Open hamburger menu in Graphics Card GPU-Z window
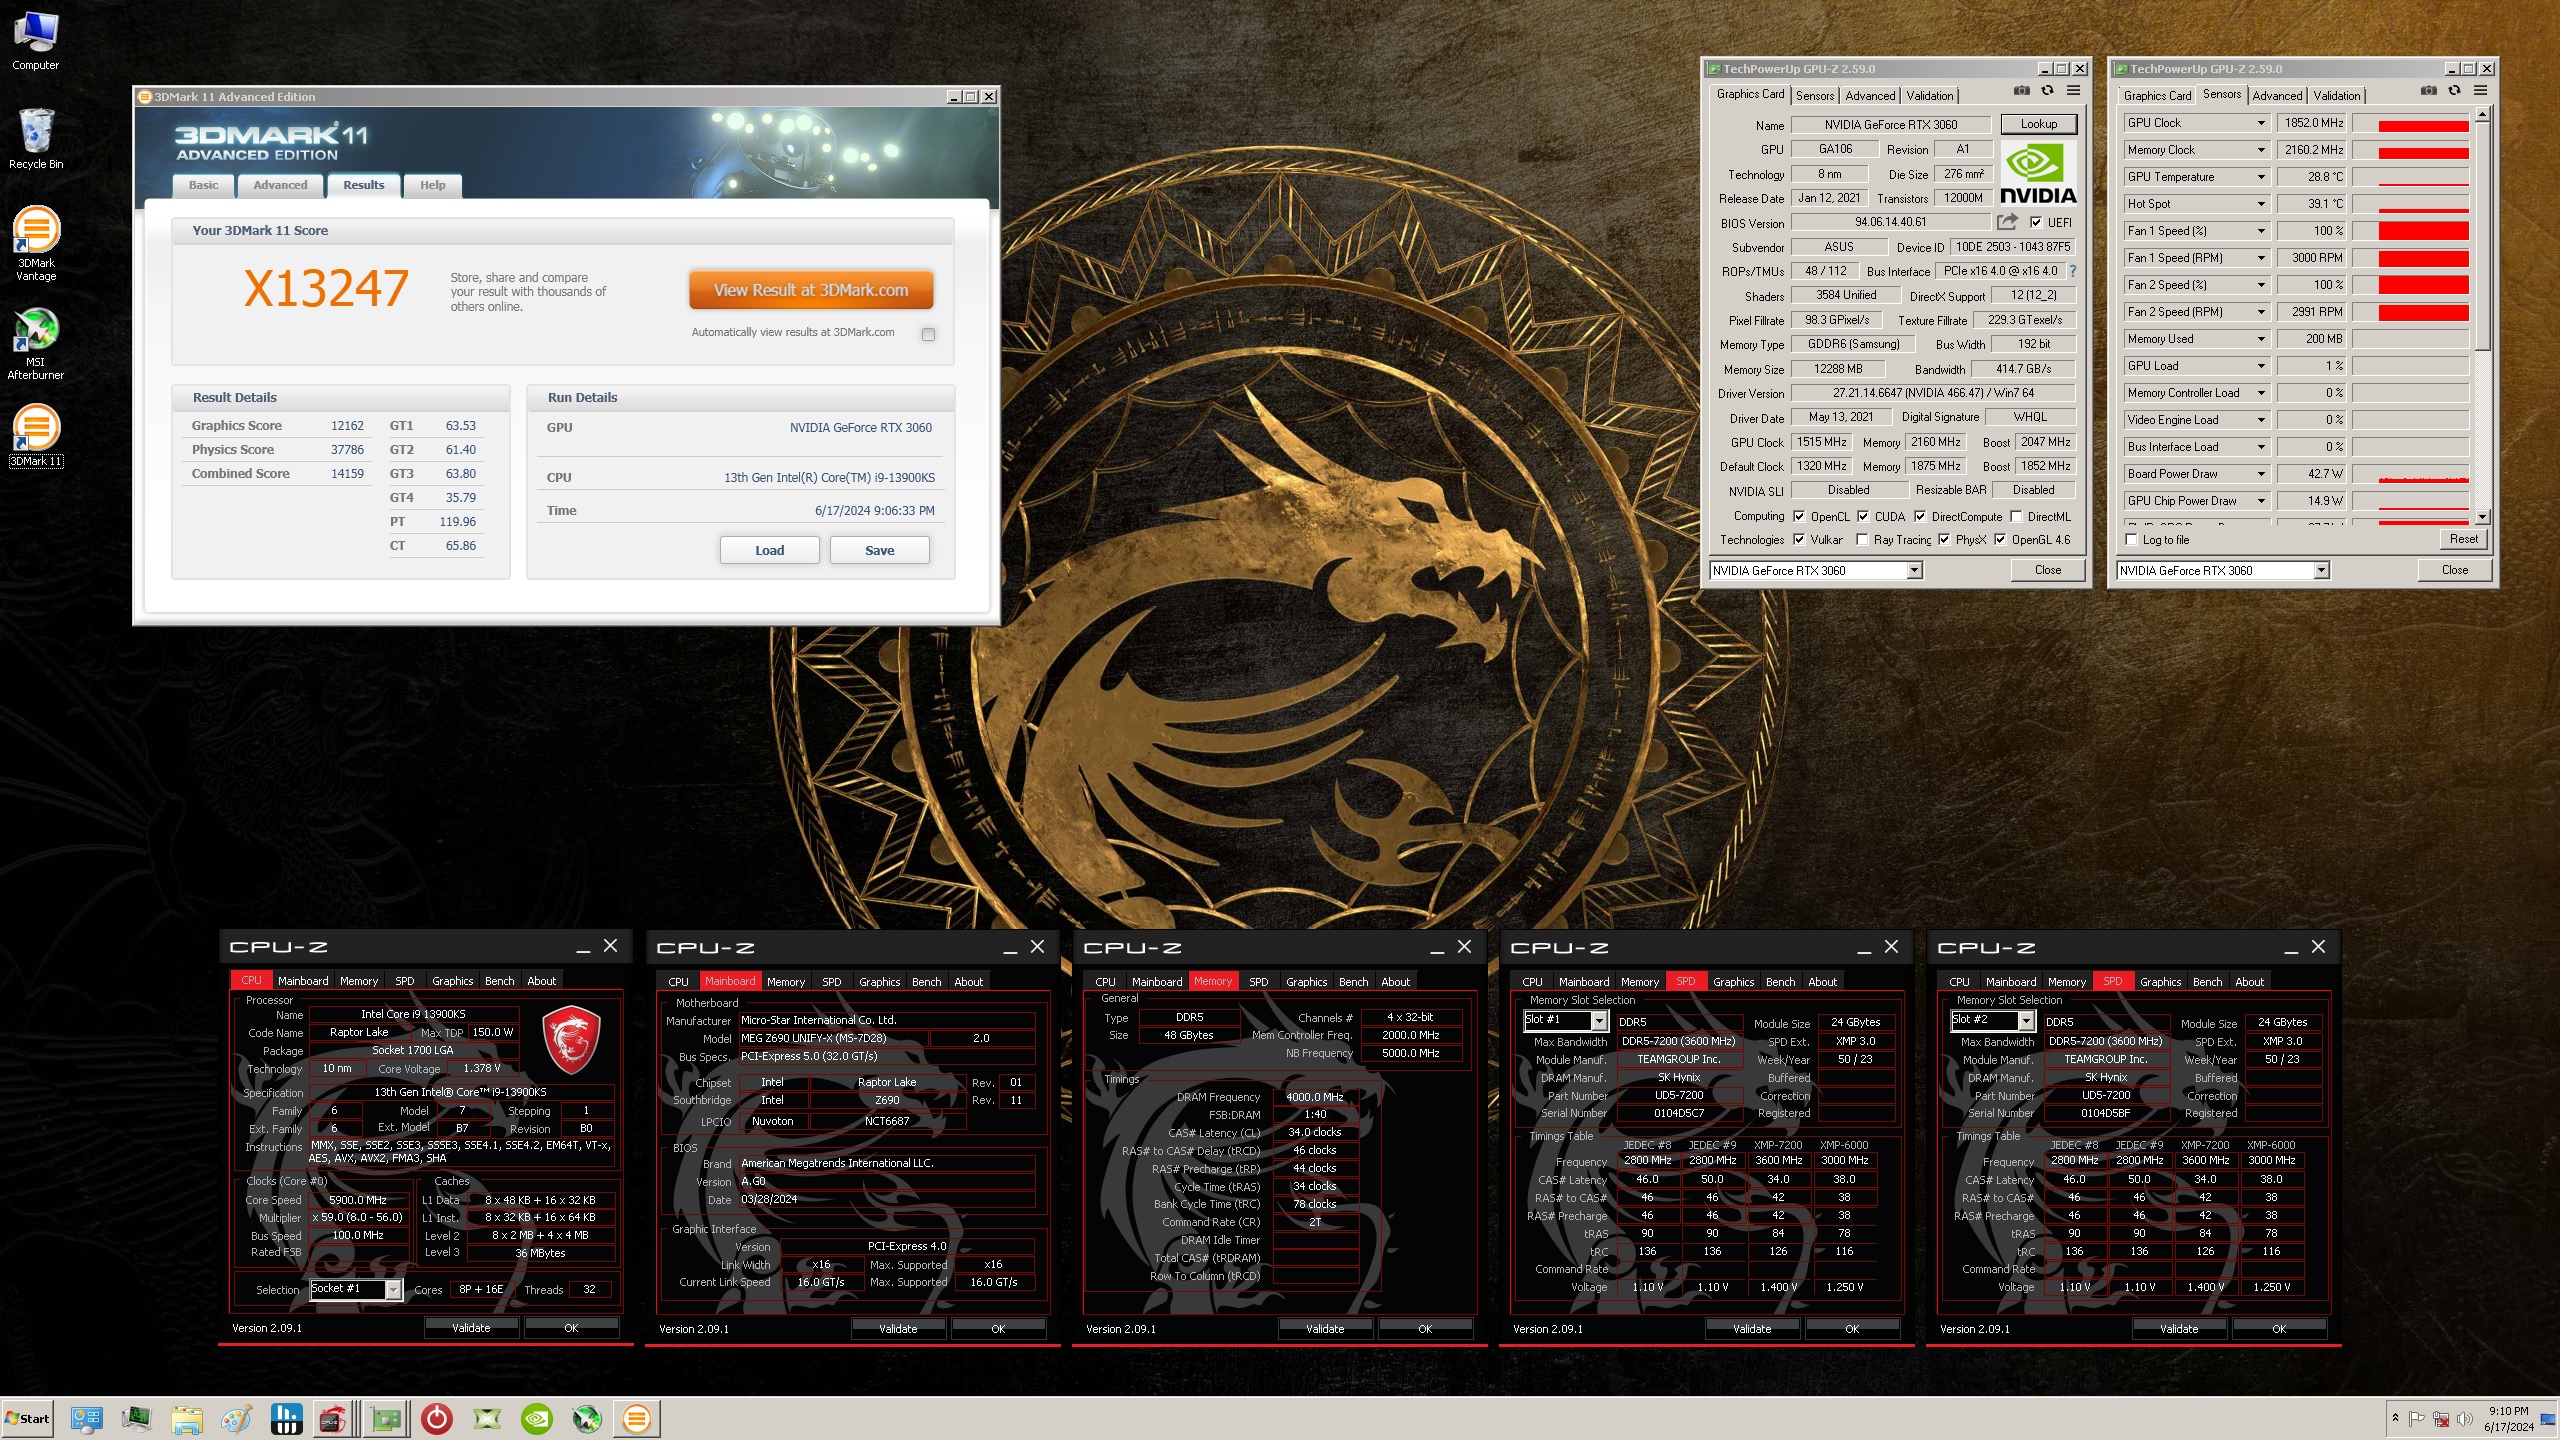The height and width of the screenshot is (1440, 2560). [2074, 91]
